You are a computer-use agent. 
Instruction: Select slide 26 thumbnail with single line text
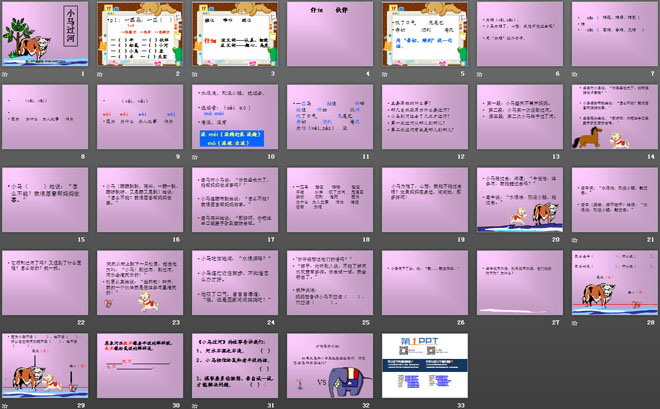pos(425,283)
